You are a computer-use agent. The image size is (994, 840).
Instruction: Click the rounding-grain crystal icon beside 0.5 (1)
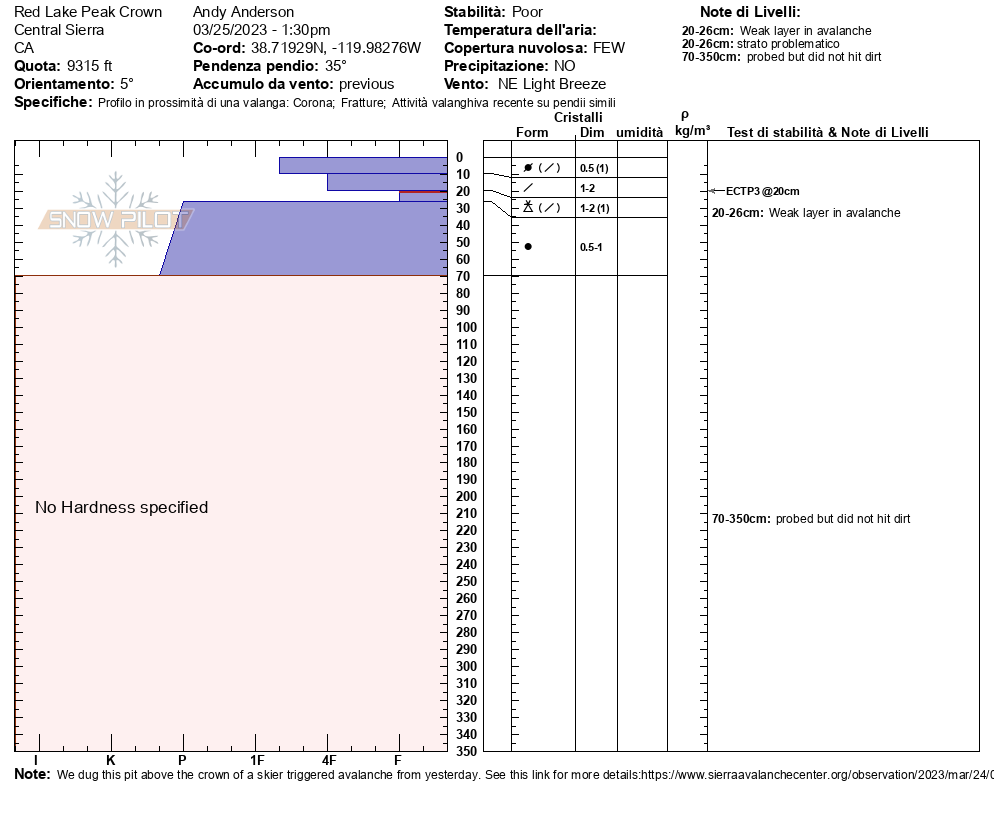click(x=528, y=168)
